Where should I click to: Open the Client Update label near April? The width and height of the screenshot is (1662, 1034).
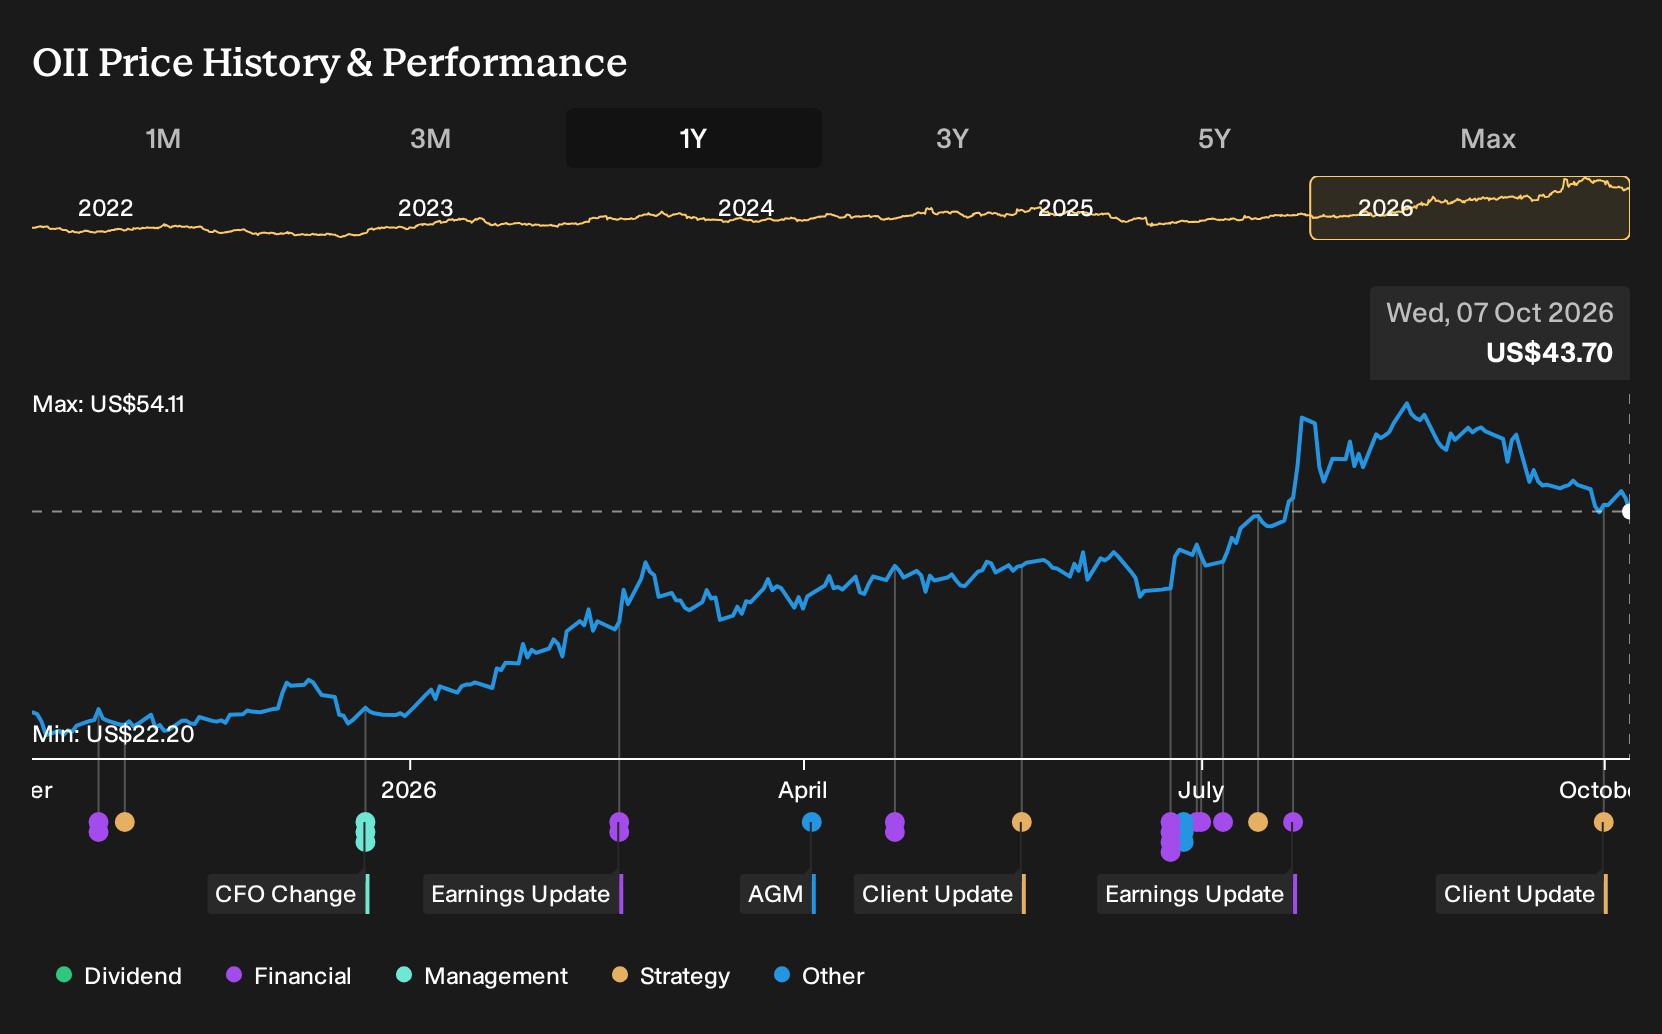click(x=940, y=894)
